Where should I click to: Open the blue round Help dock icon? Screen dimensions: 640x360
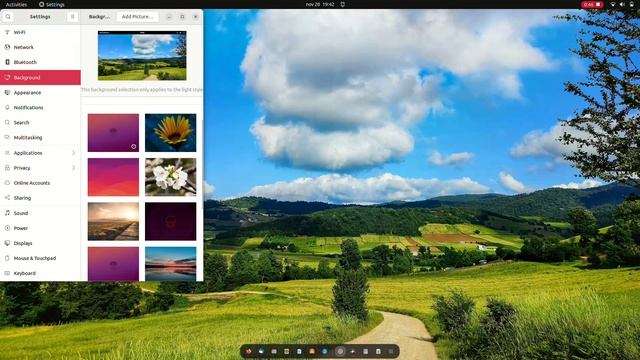pyautogui.click(x=324, y=351)
